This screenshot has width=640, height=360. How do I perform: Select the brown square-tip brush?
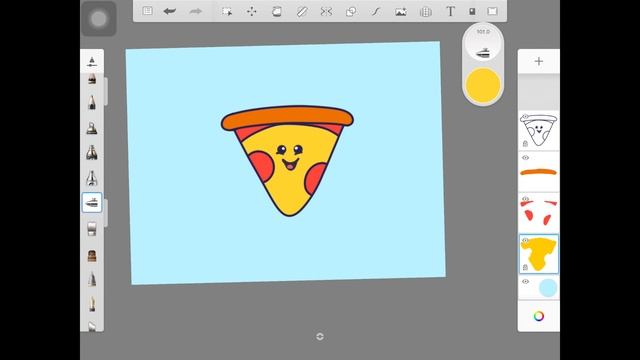92,256
